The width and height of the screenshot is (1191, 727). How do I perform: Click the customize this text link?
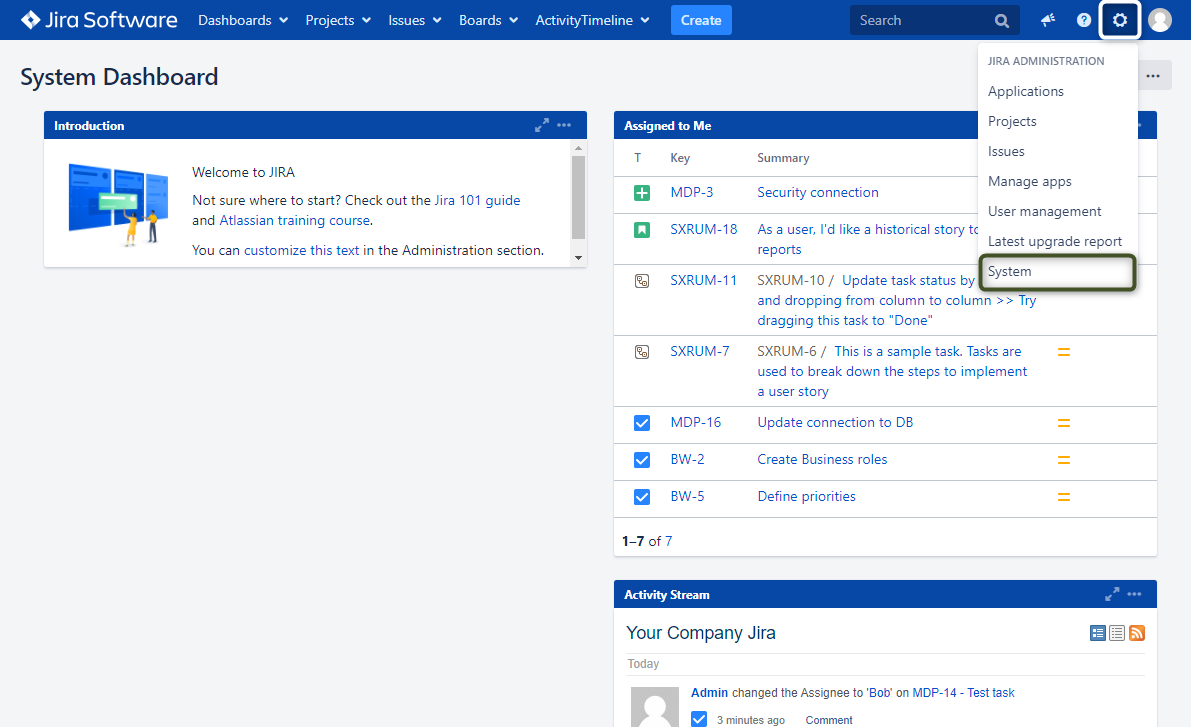[302, 251]
